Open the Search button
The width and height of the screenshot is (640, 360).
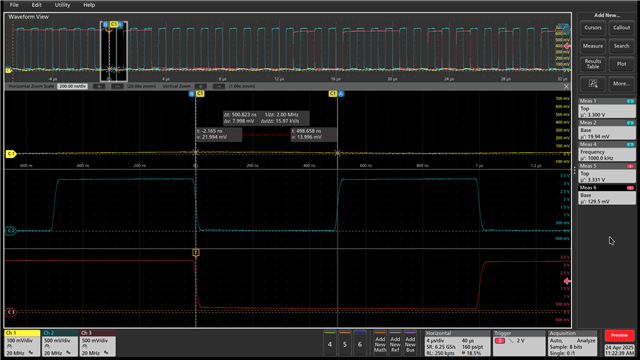(621, 46)
